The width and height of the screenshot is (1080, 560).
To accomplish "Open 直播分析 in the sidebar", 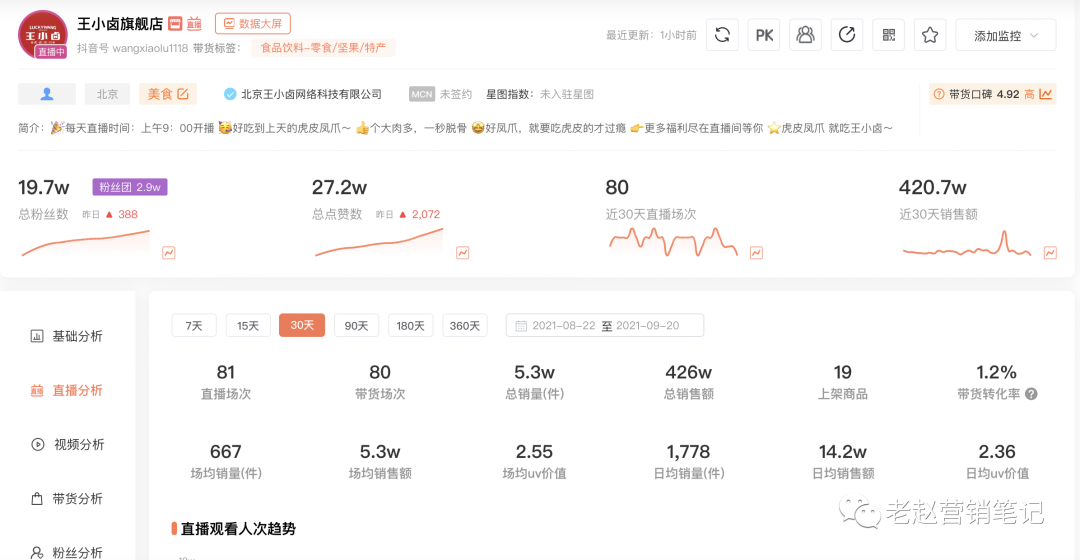I will point(68,391).
